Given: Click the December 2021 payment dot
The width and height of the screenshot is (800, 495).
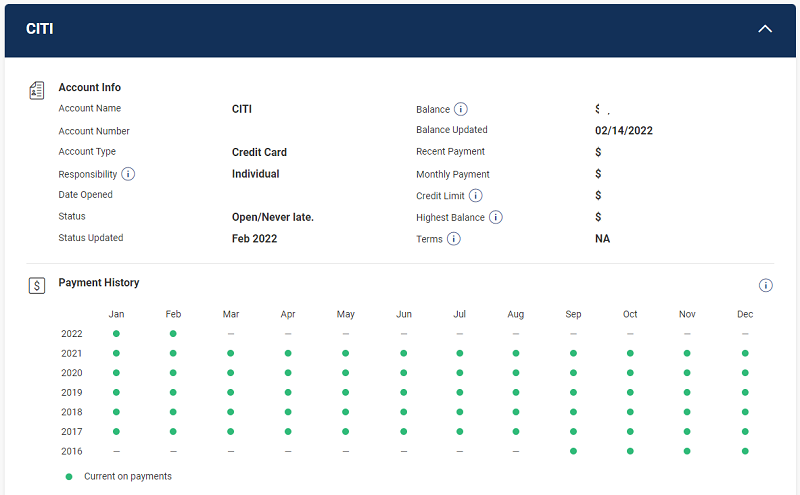Looking at the screenshot, I should click(745, 353).
